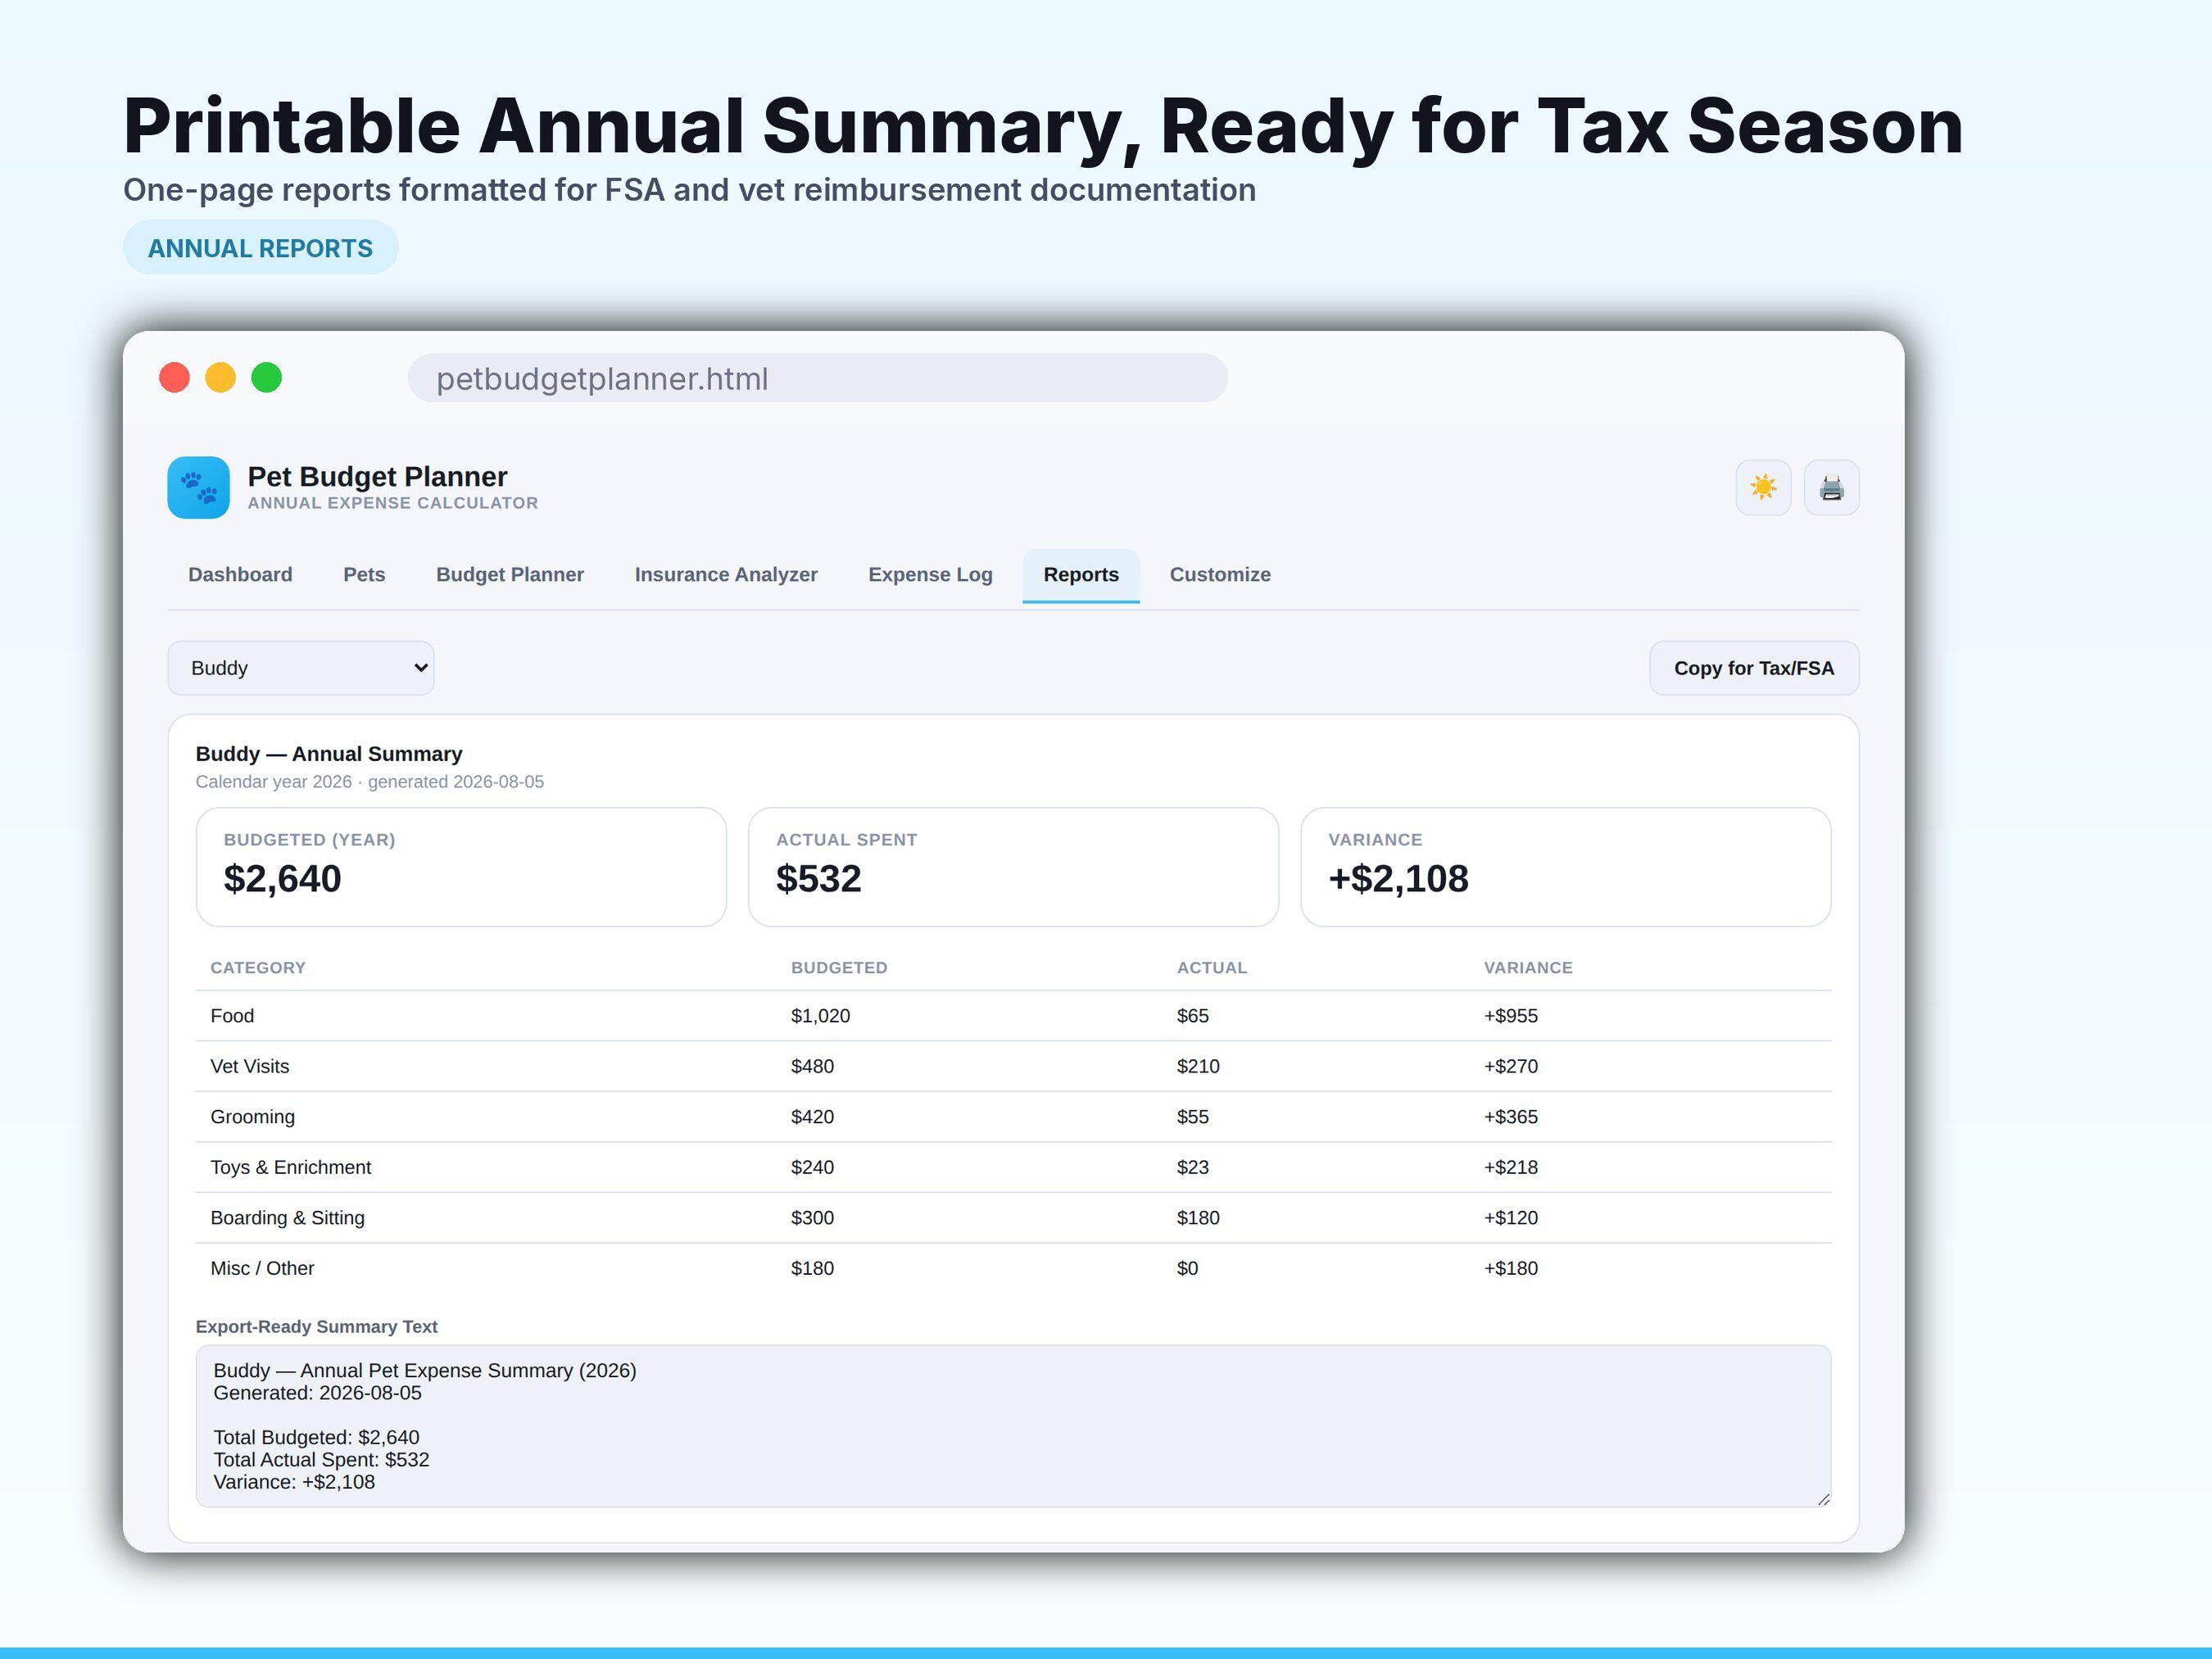The width and height of the screenshot is (2212, 1659).
Task: Open the Customize tab
Action: 1220,575
